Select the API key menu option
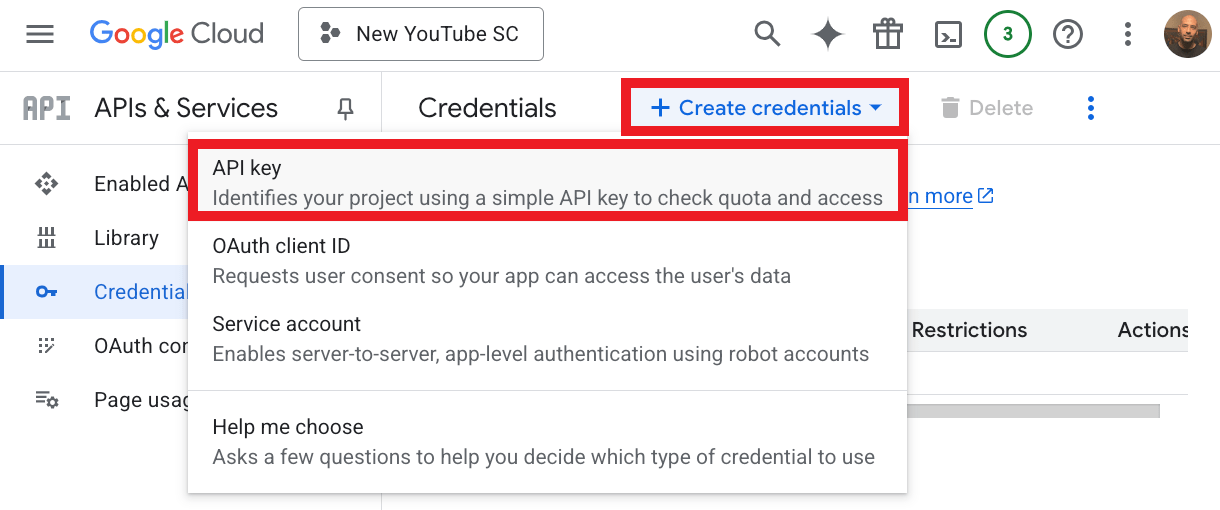This screenshot has height=510, width=1220. (547, 182)
